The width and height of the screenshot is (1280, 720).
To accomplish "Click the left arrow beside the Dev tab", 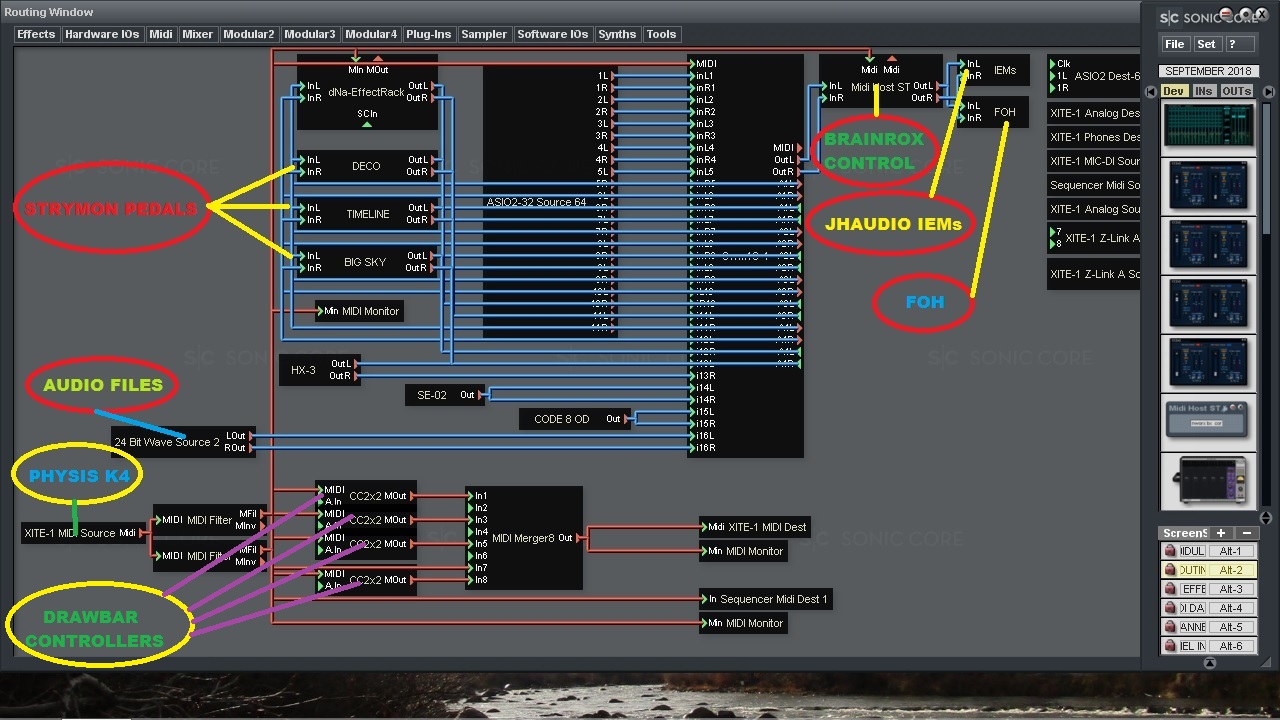I will (x=1152, y=91).
